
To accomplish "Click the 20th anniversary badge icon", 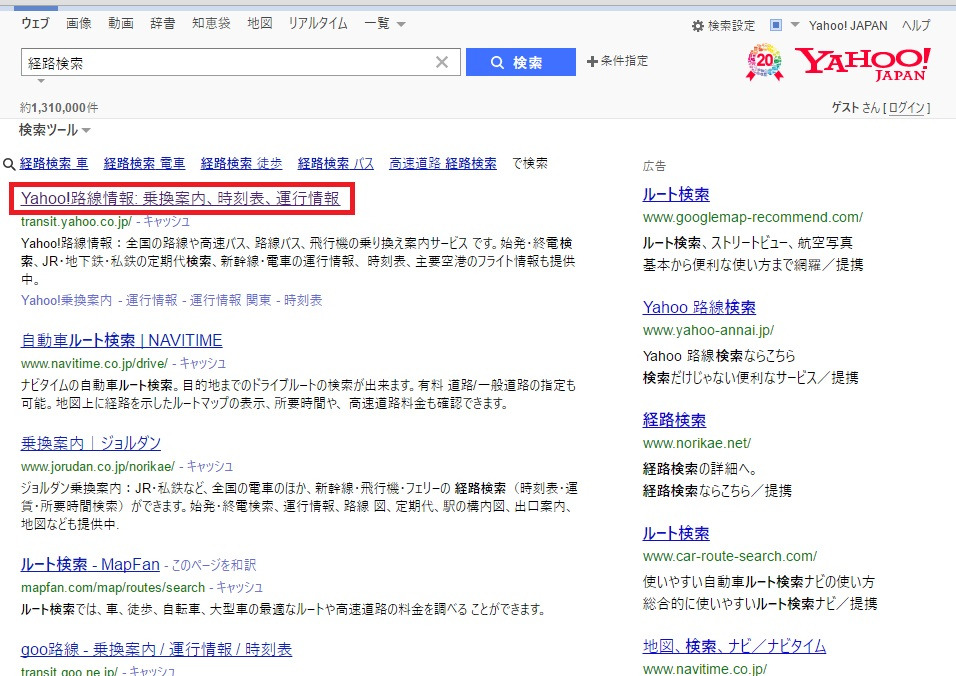I will (763, 62).
